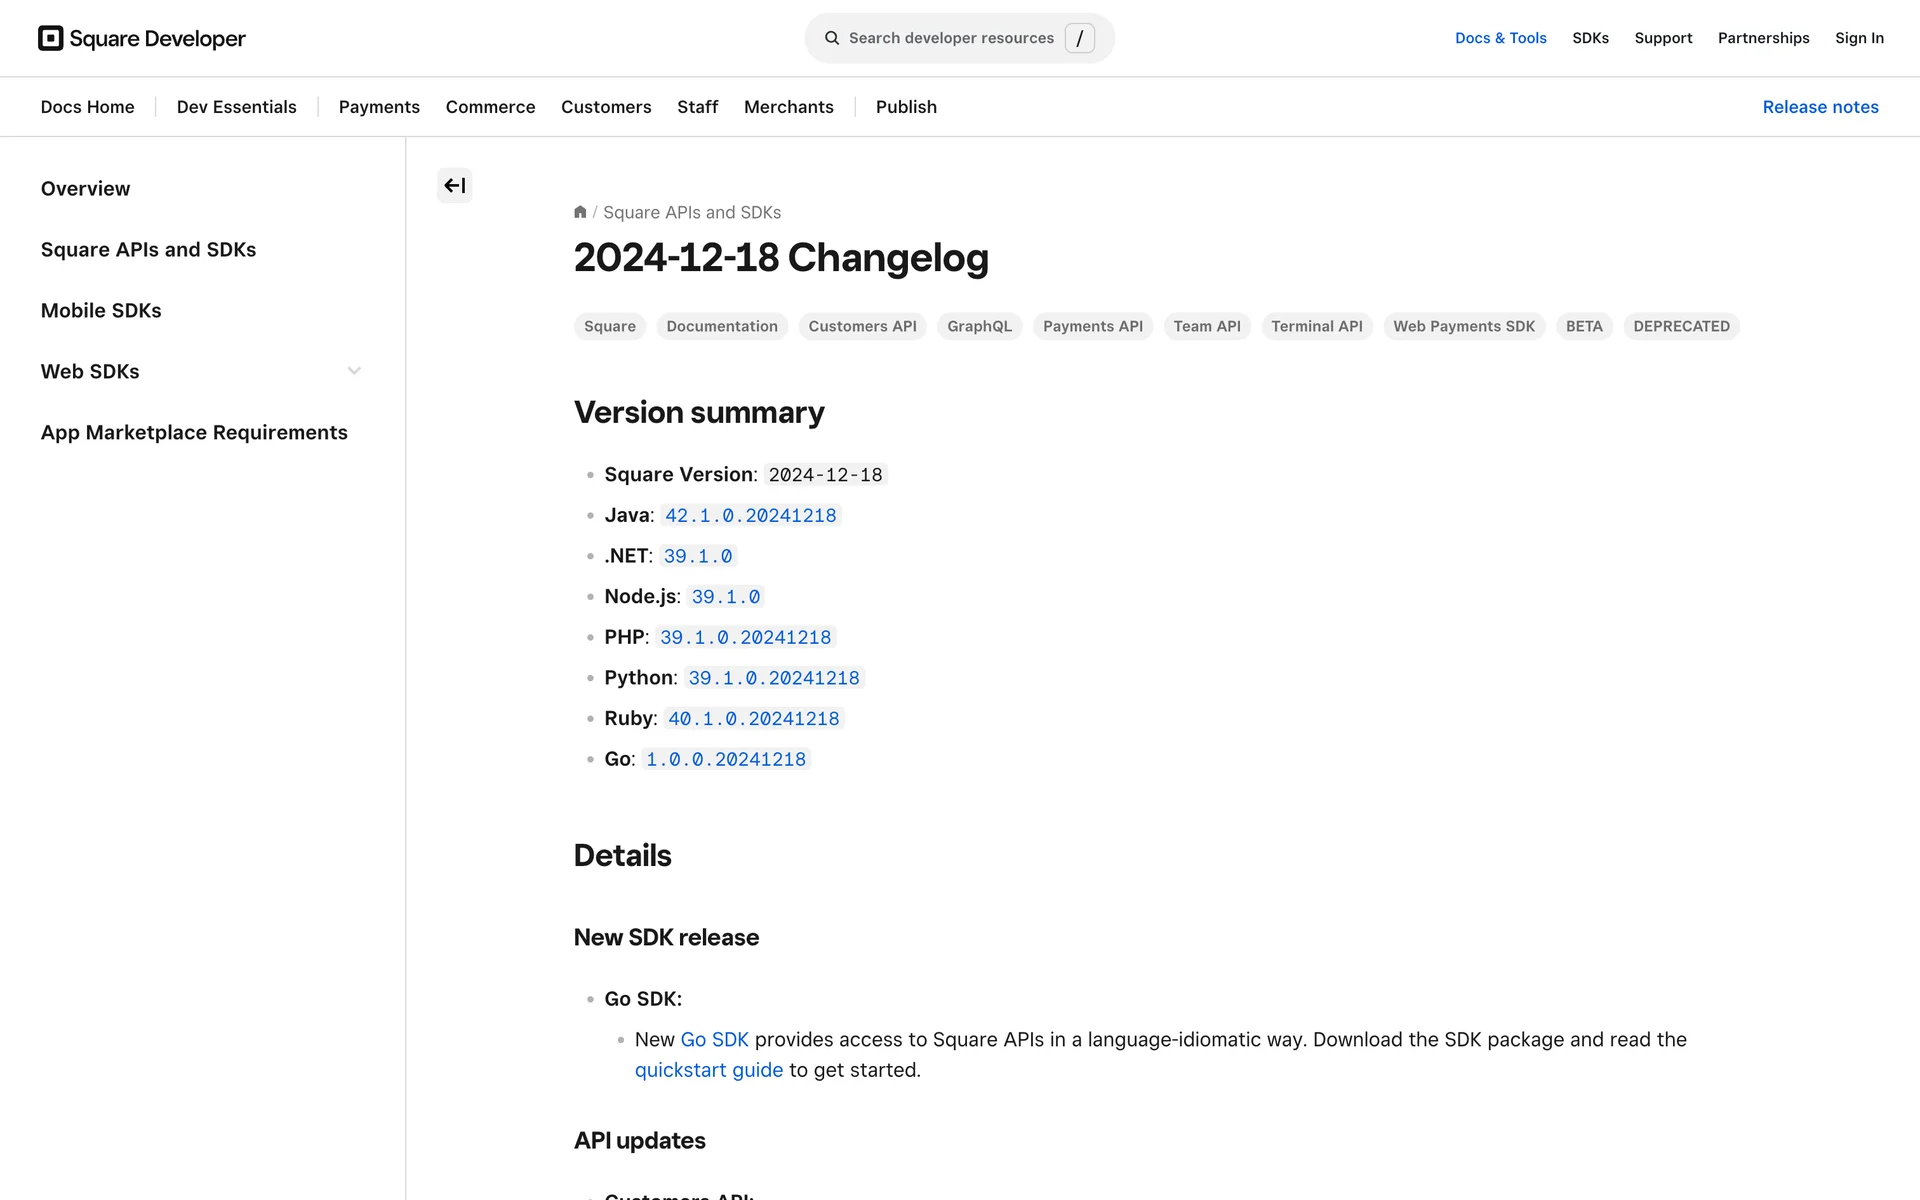The width and height of the screenshot is (1920, 1200).
Task: Click in the search developer resources field
Action: 950,38
